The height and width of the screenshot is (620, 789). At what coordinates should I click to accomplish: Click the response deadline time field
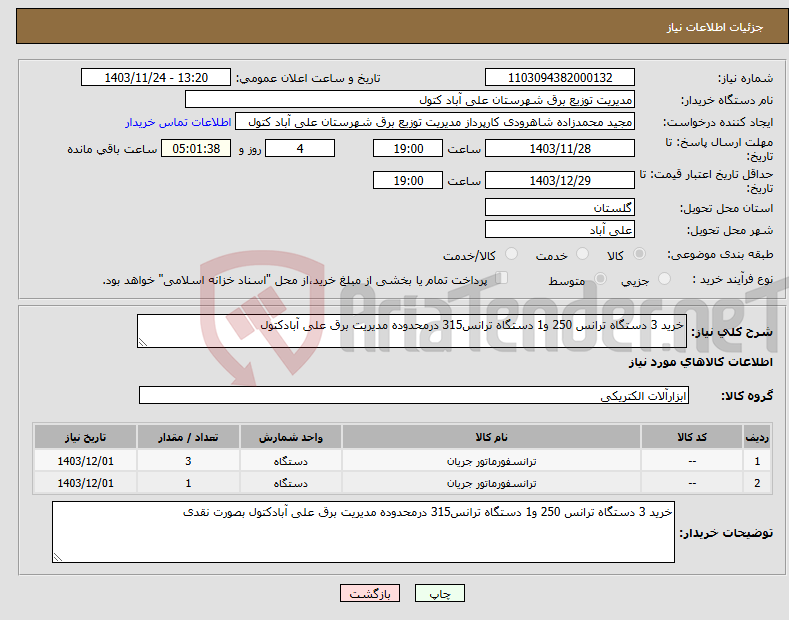(408, 148)
